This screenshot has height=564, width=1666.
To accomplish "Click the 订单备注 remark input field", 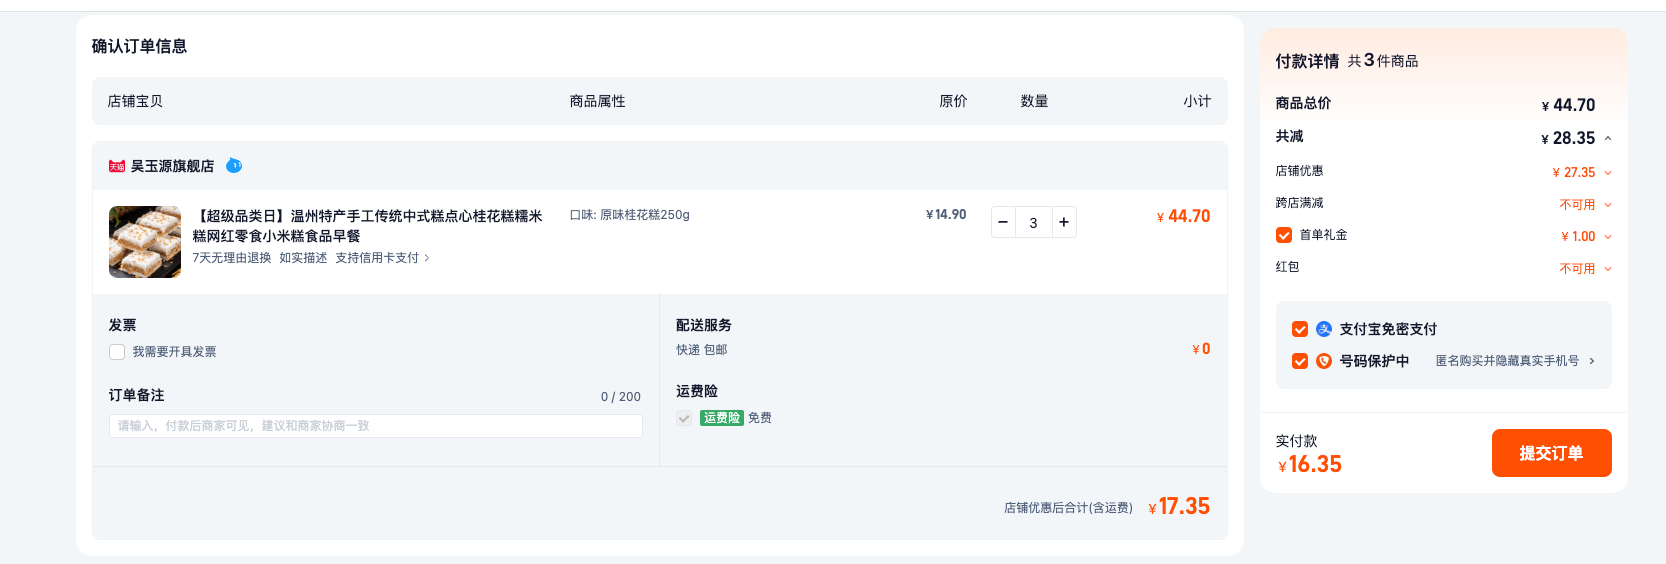I will [x=376, y=426].
